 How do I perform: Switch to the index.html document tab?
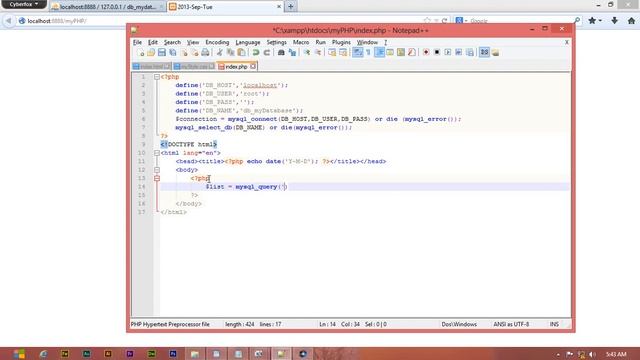coord(152,67)
